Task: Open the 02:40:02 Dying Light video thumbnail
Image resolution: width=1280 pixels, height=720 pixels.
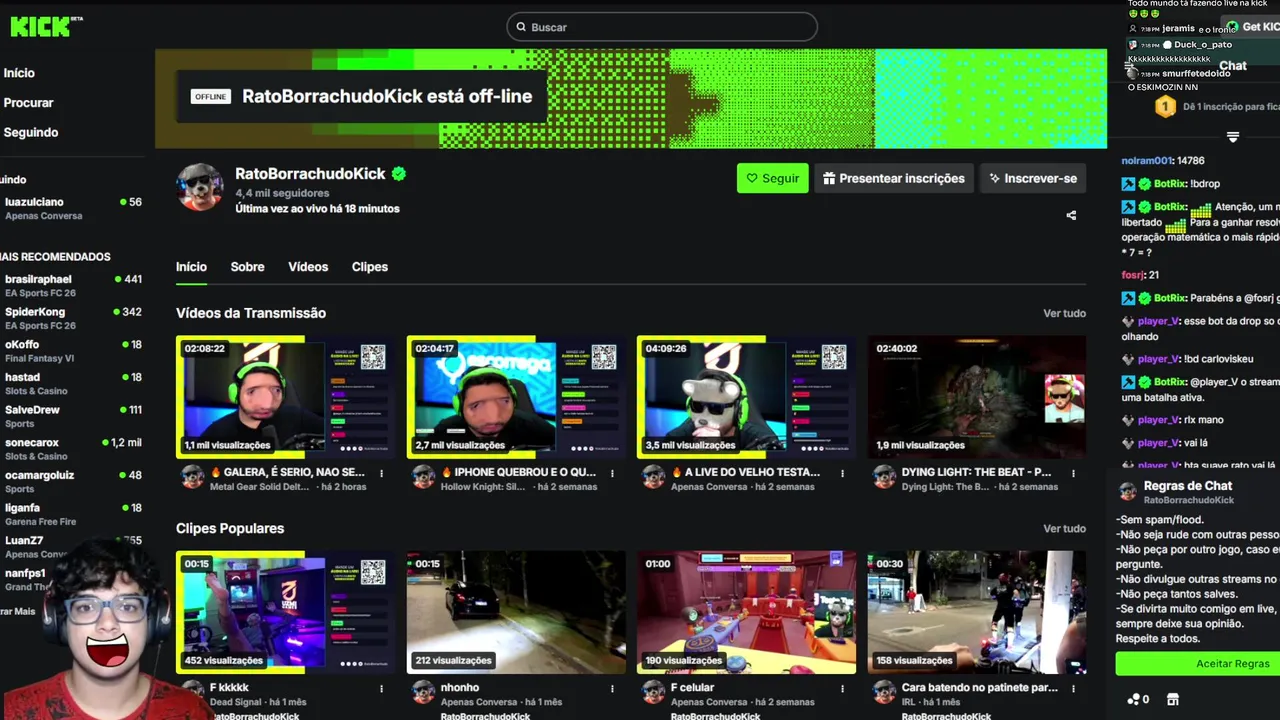Action: (976, 397)
